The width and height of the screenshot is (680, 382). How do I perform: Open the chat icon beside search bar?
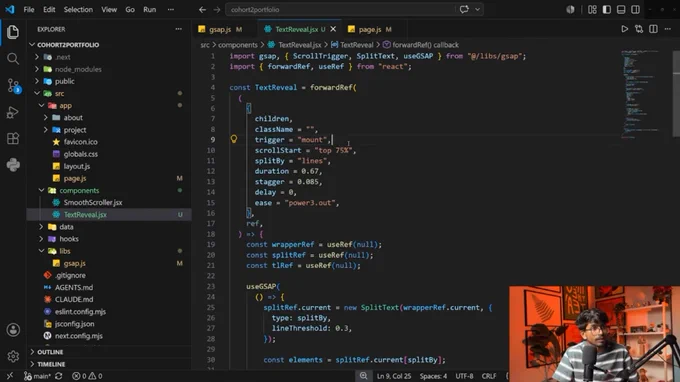[464, 10]
